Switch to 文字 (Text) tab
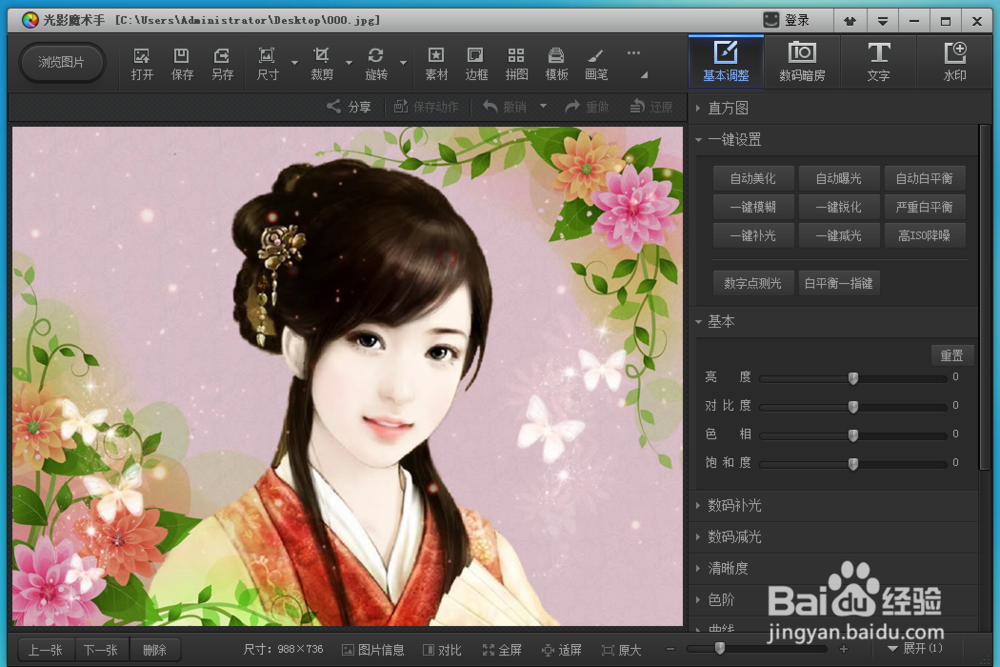 878,62
